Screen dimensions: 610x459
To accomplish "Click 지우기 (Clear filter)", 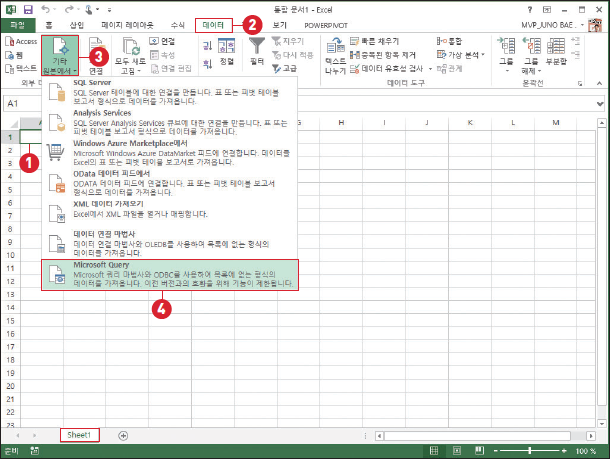I will (x=288, y=41).
